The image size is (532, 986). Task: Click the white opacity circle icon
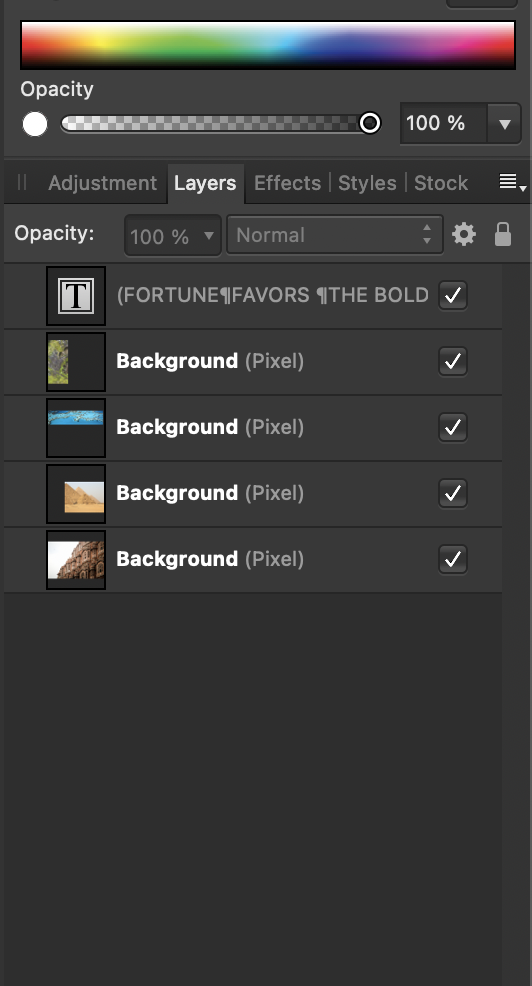(x=35, y=124)
